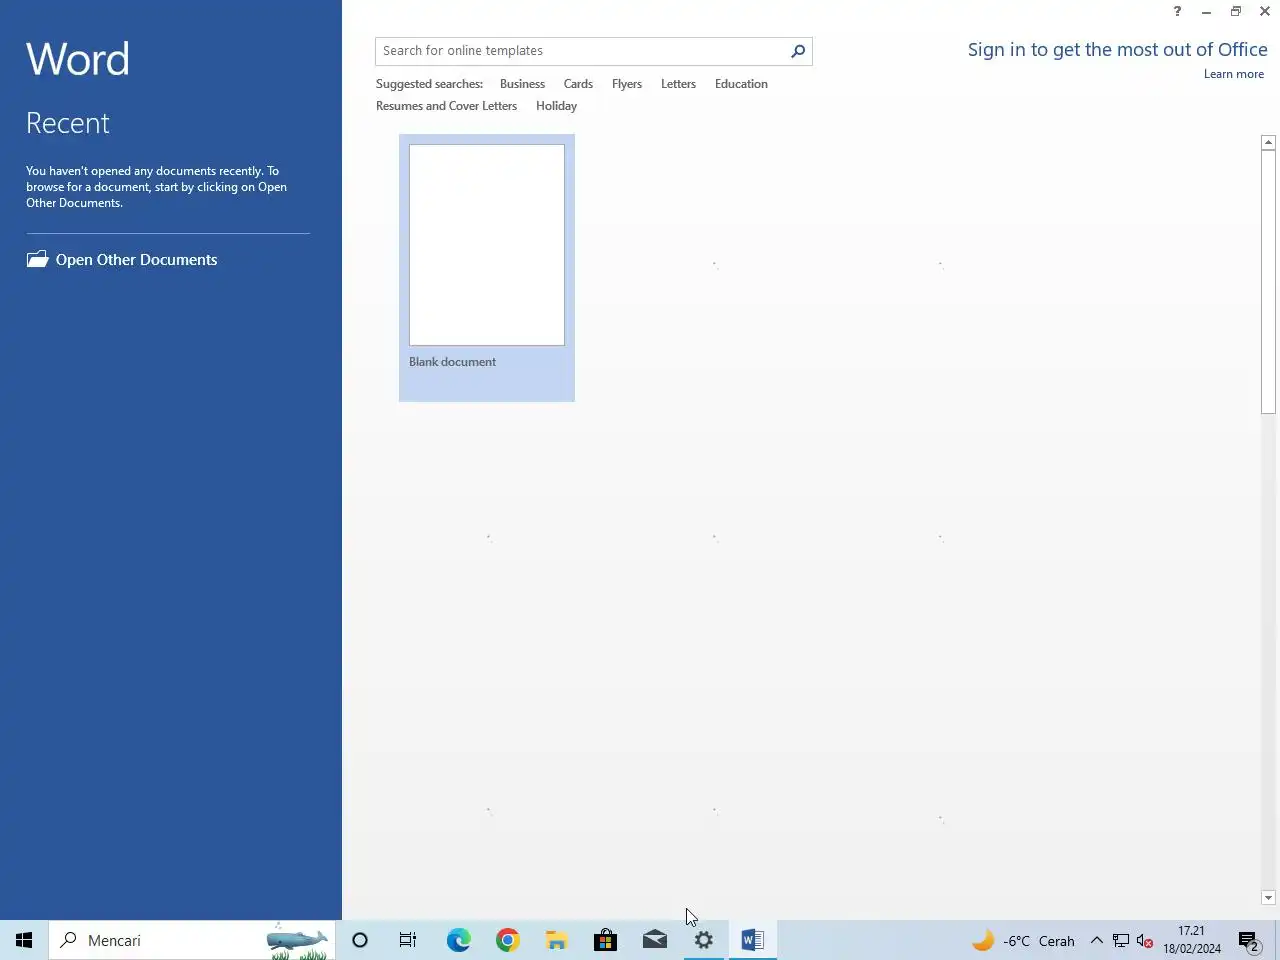Select the Business suggested search
This screenshot has width=1280, height=960.
click(x=522, y=84)
